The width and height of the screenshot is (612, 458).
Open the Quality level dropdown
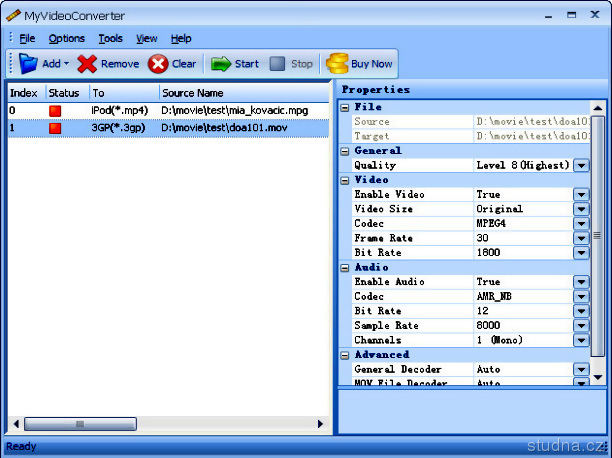(581, 165)
